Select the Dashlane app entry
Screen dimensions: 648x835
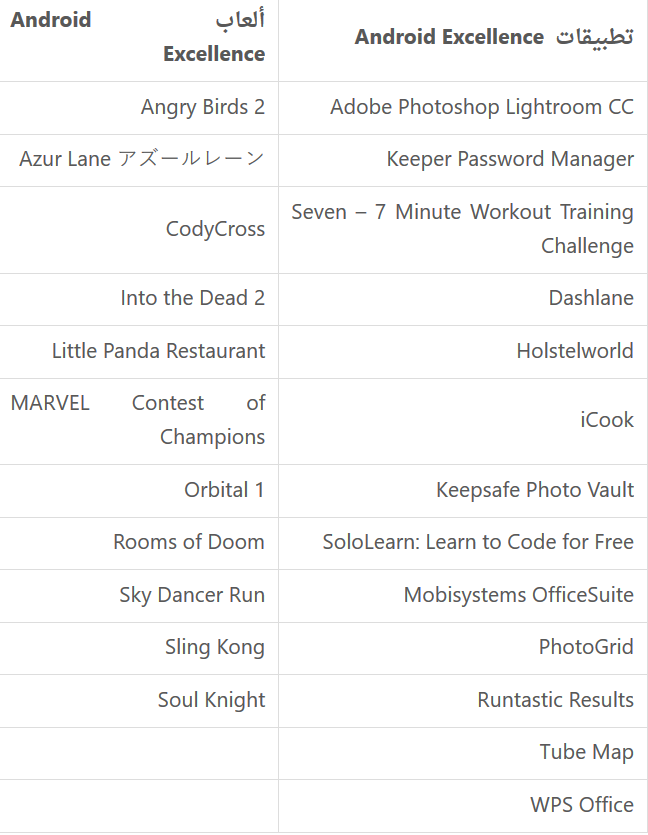tap(590, 298)
